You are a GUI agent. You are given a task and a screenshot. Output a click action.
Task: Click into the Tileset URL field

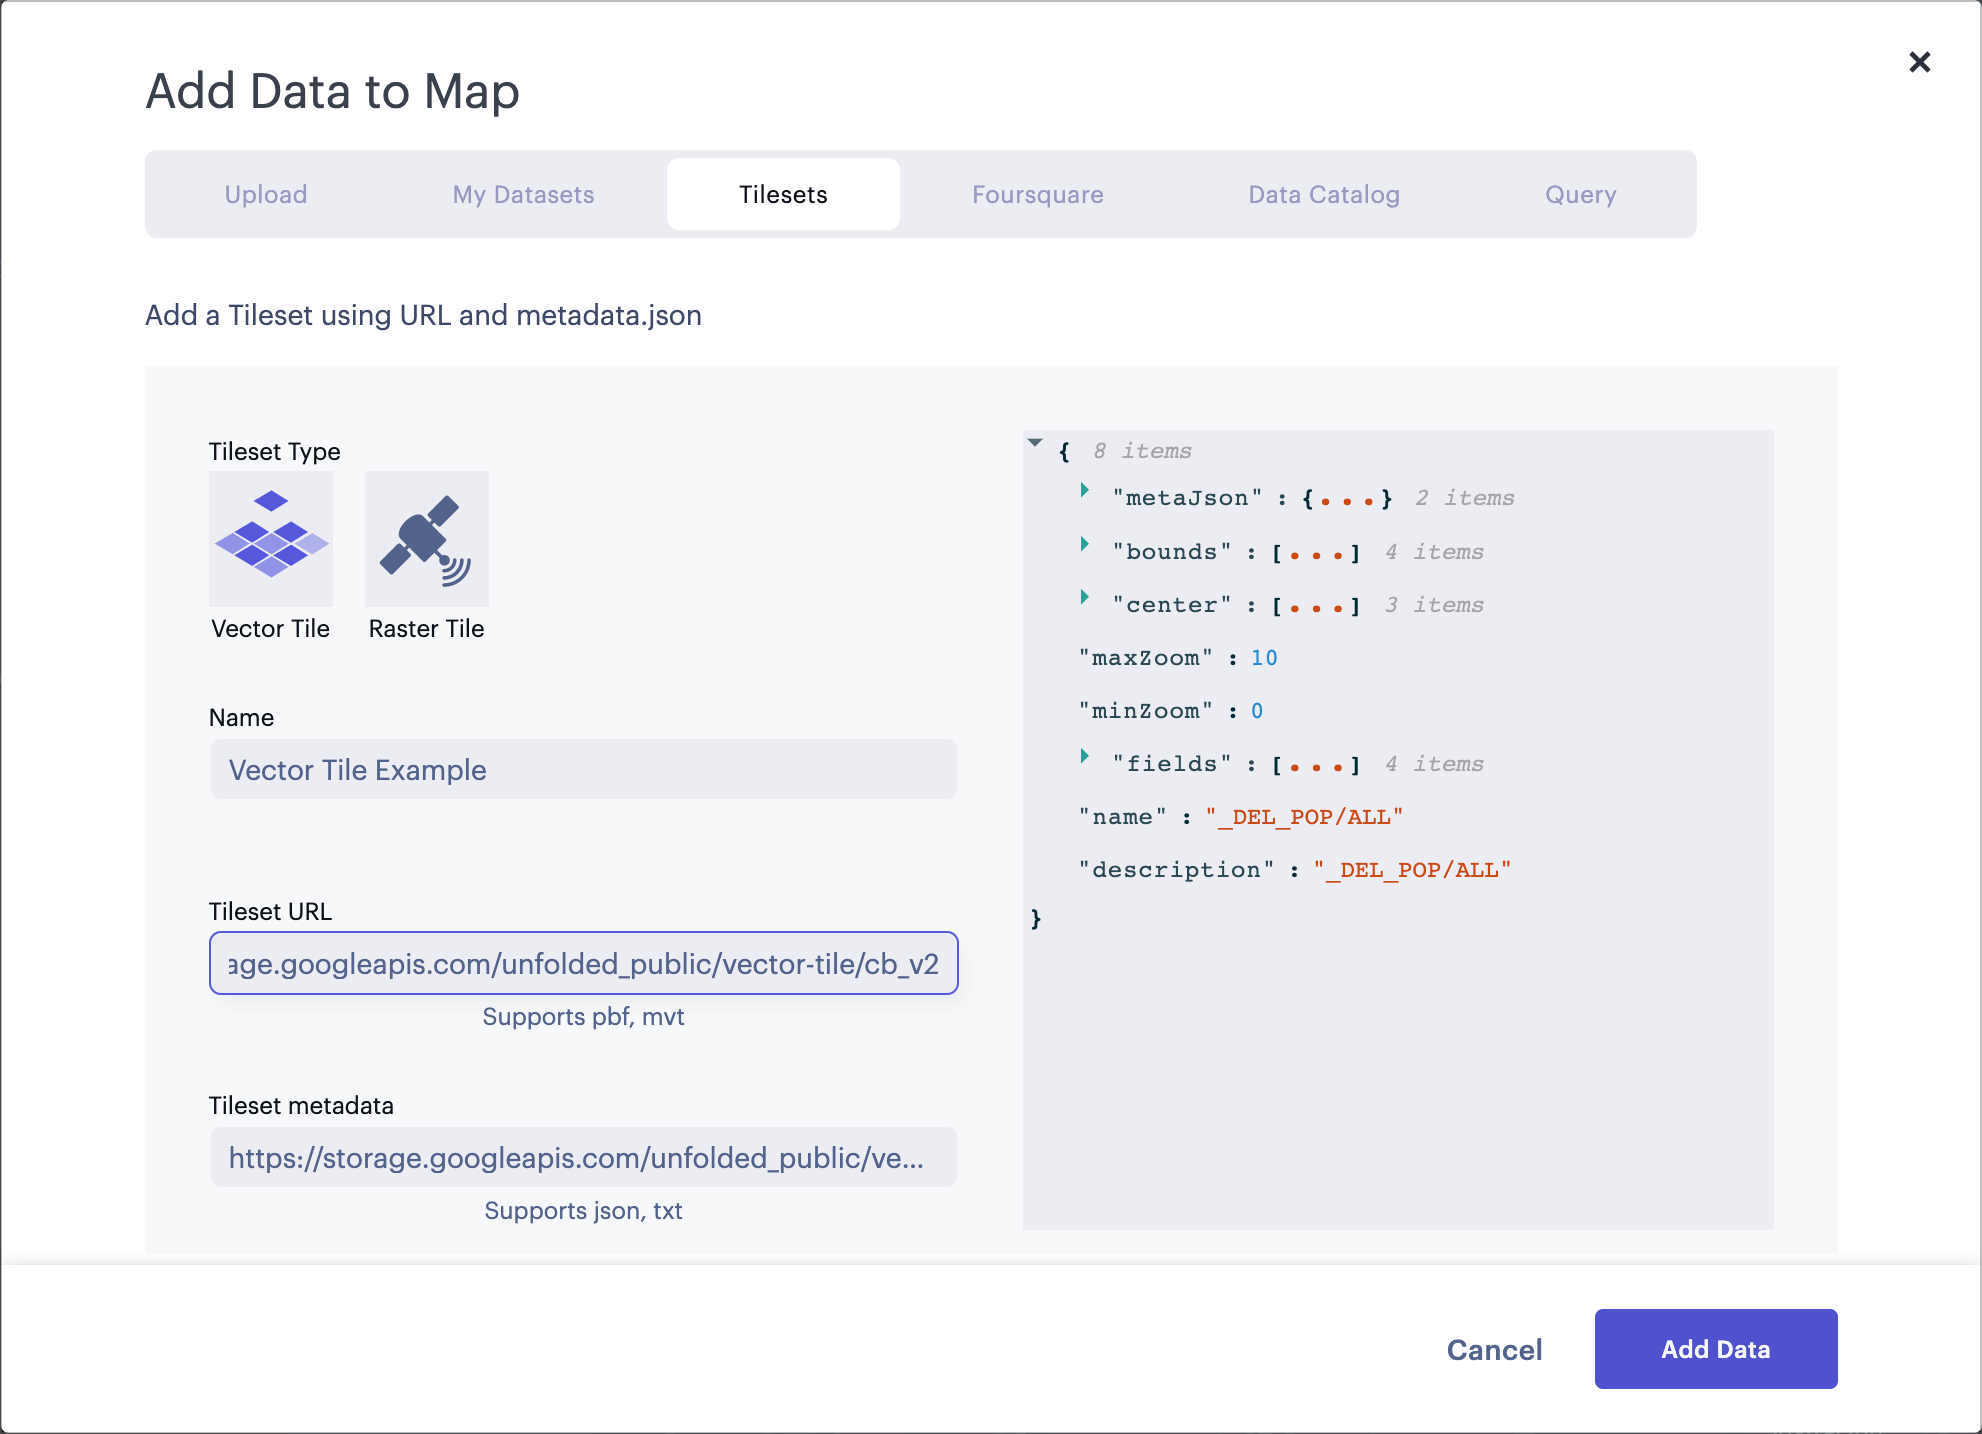(583, 963)
